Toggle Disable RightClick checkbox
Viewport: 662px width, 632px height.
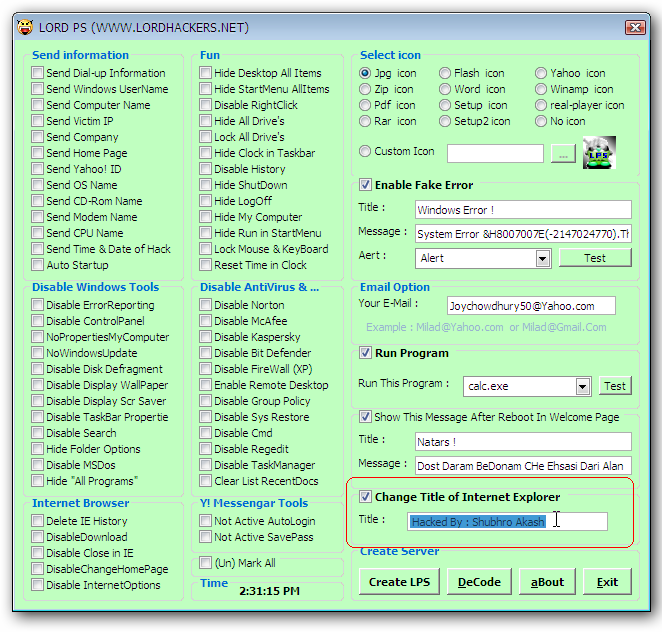[x=205, y=105]
